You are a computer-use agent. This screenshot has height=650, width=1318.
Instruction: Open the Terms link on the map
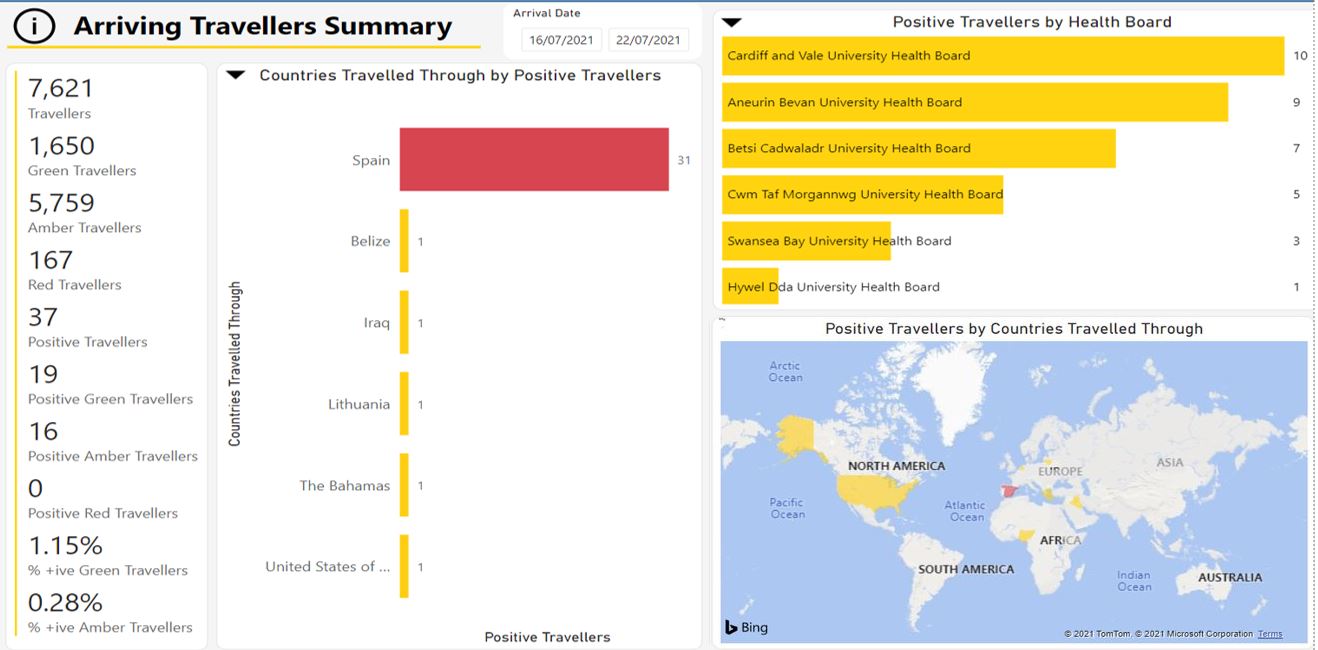click(1269, 634)
